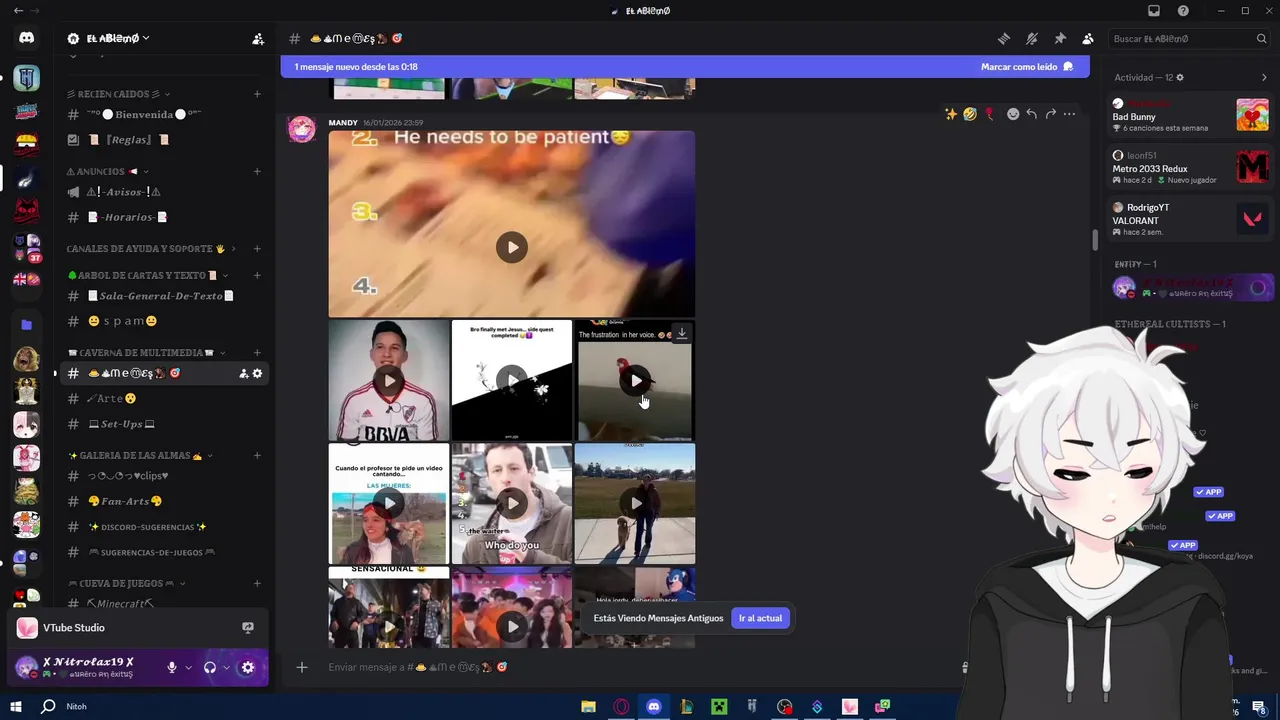1280x720 pixels.
Task: Open Discord icon in Windows taskbar
Action: click(x=654, y=706)
